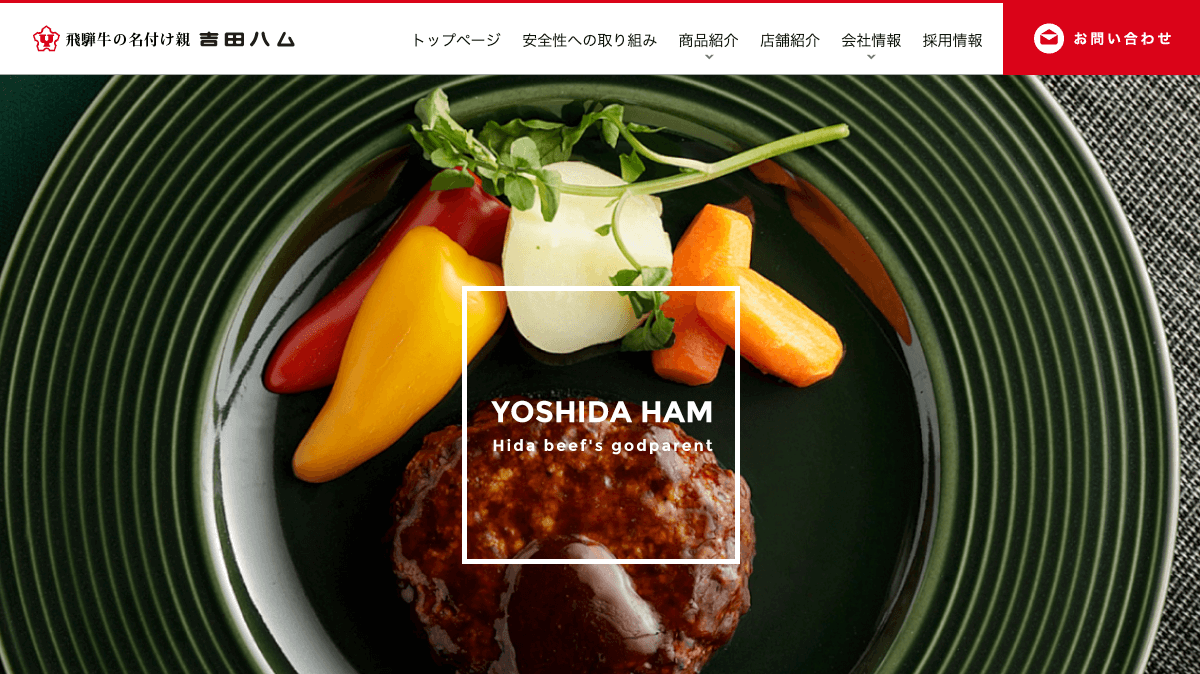Click the Hida beef's godparent tagline

point(603,446)
